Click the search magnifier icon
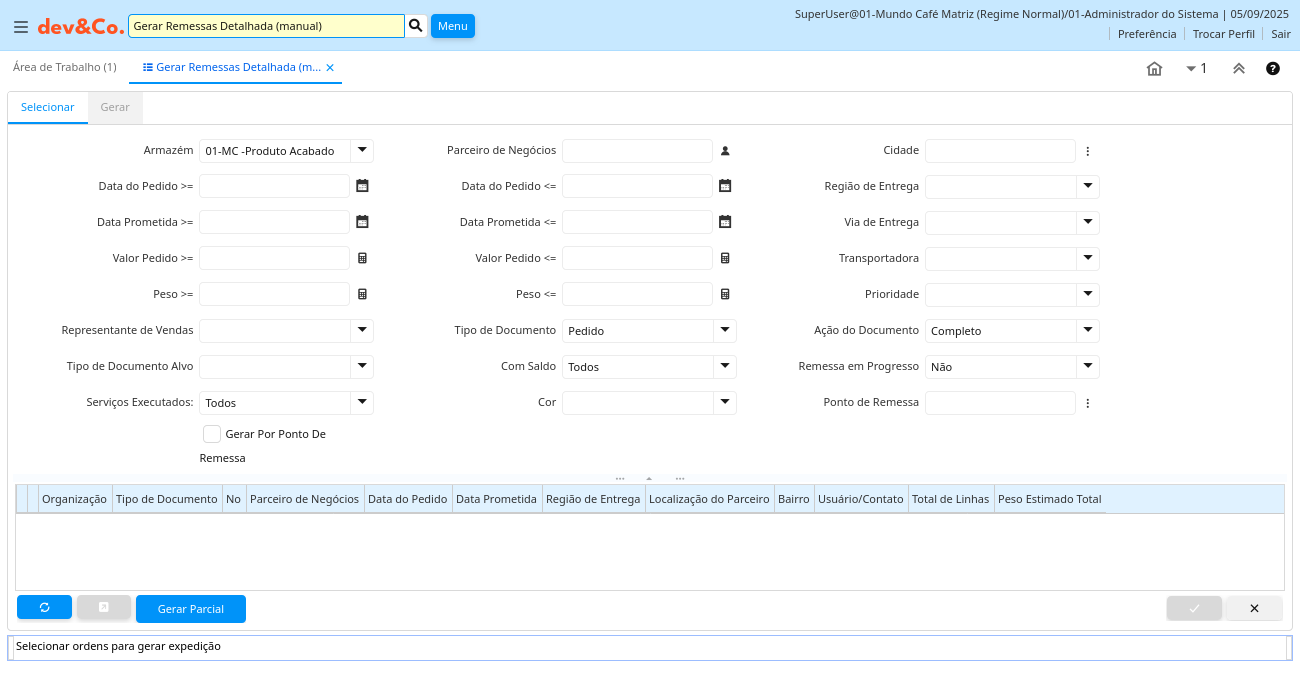This screenshot has height=674, width=1300. (416, 26)
